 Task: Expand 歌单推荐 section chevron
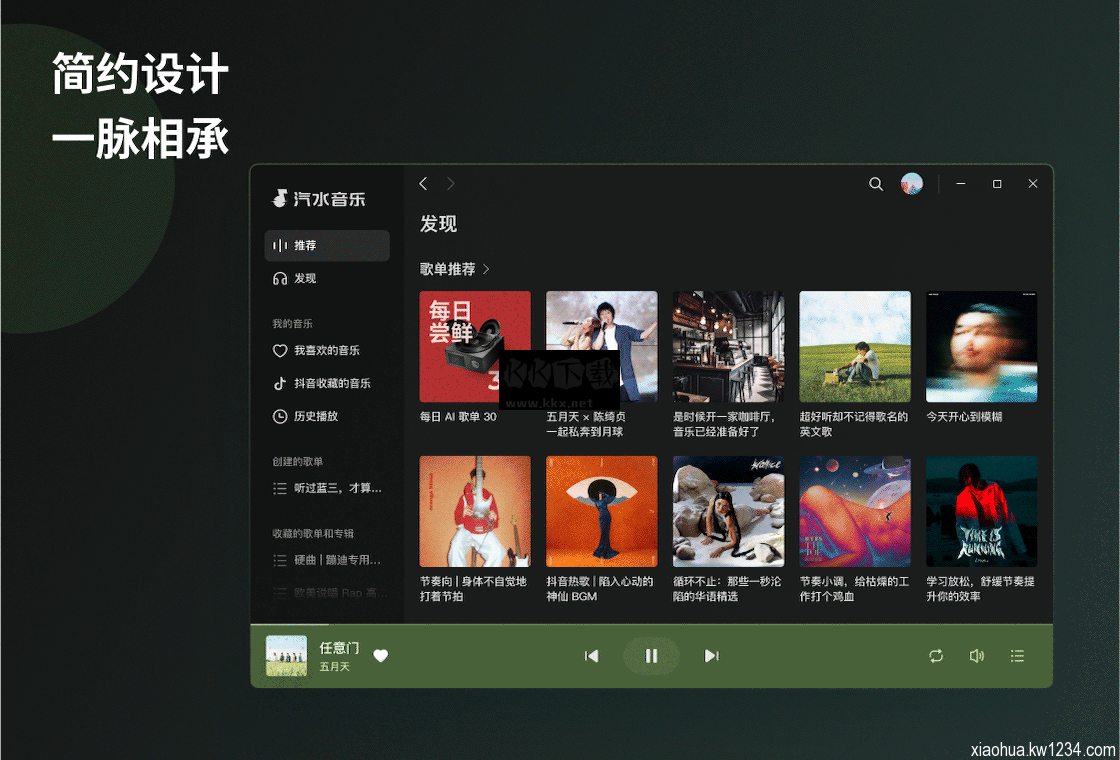coord(487,269)
